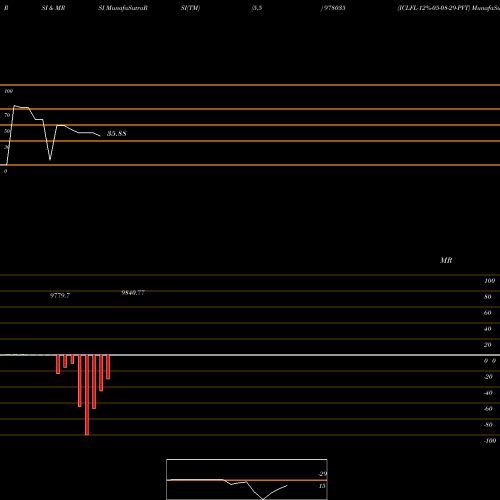The image size is (500, 500).
Task: Click the price label 9840.77
Action: click(x=133, y=292)
